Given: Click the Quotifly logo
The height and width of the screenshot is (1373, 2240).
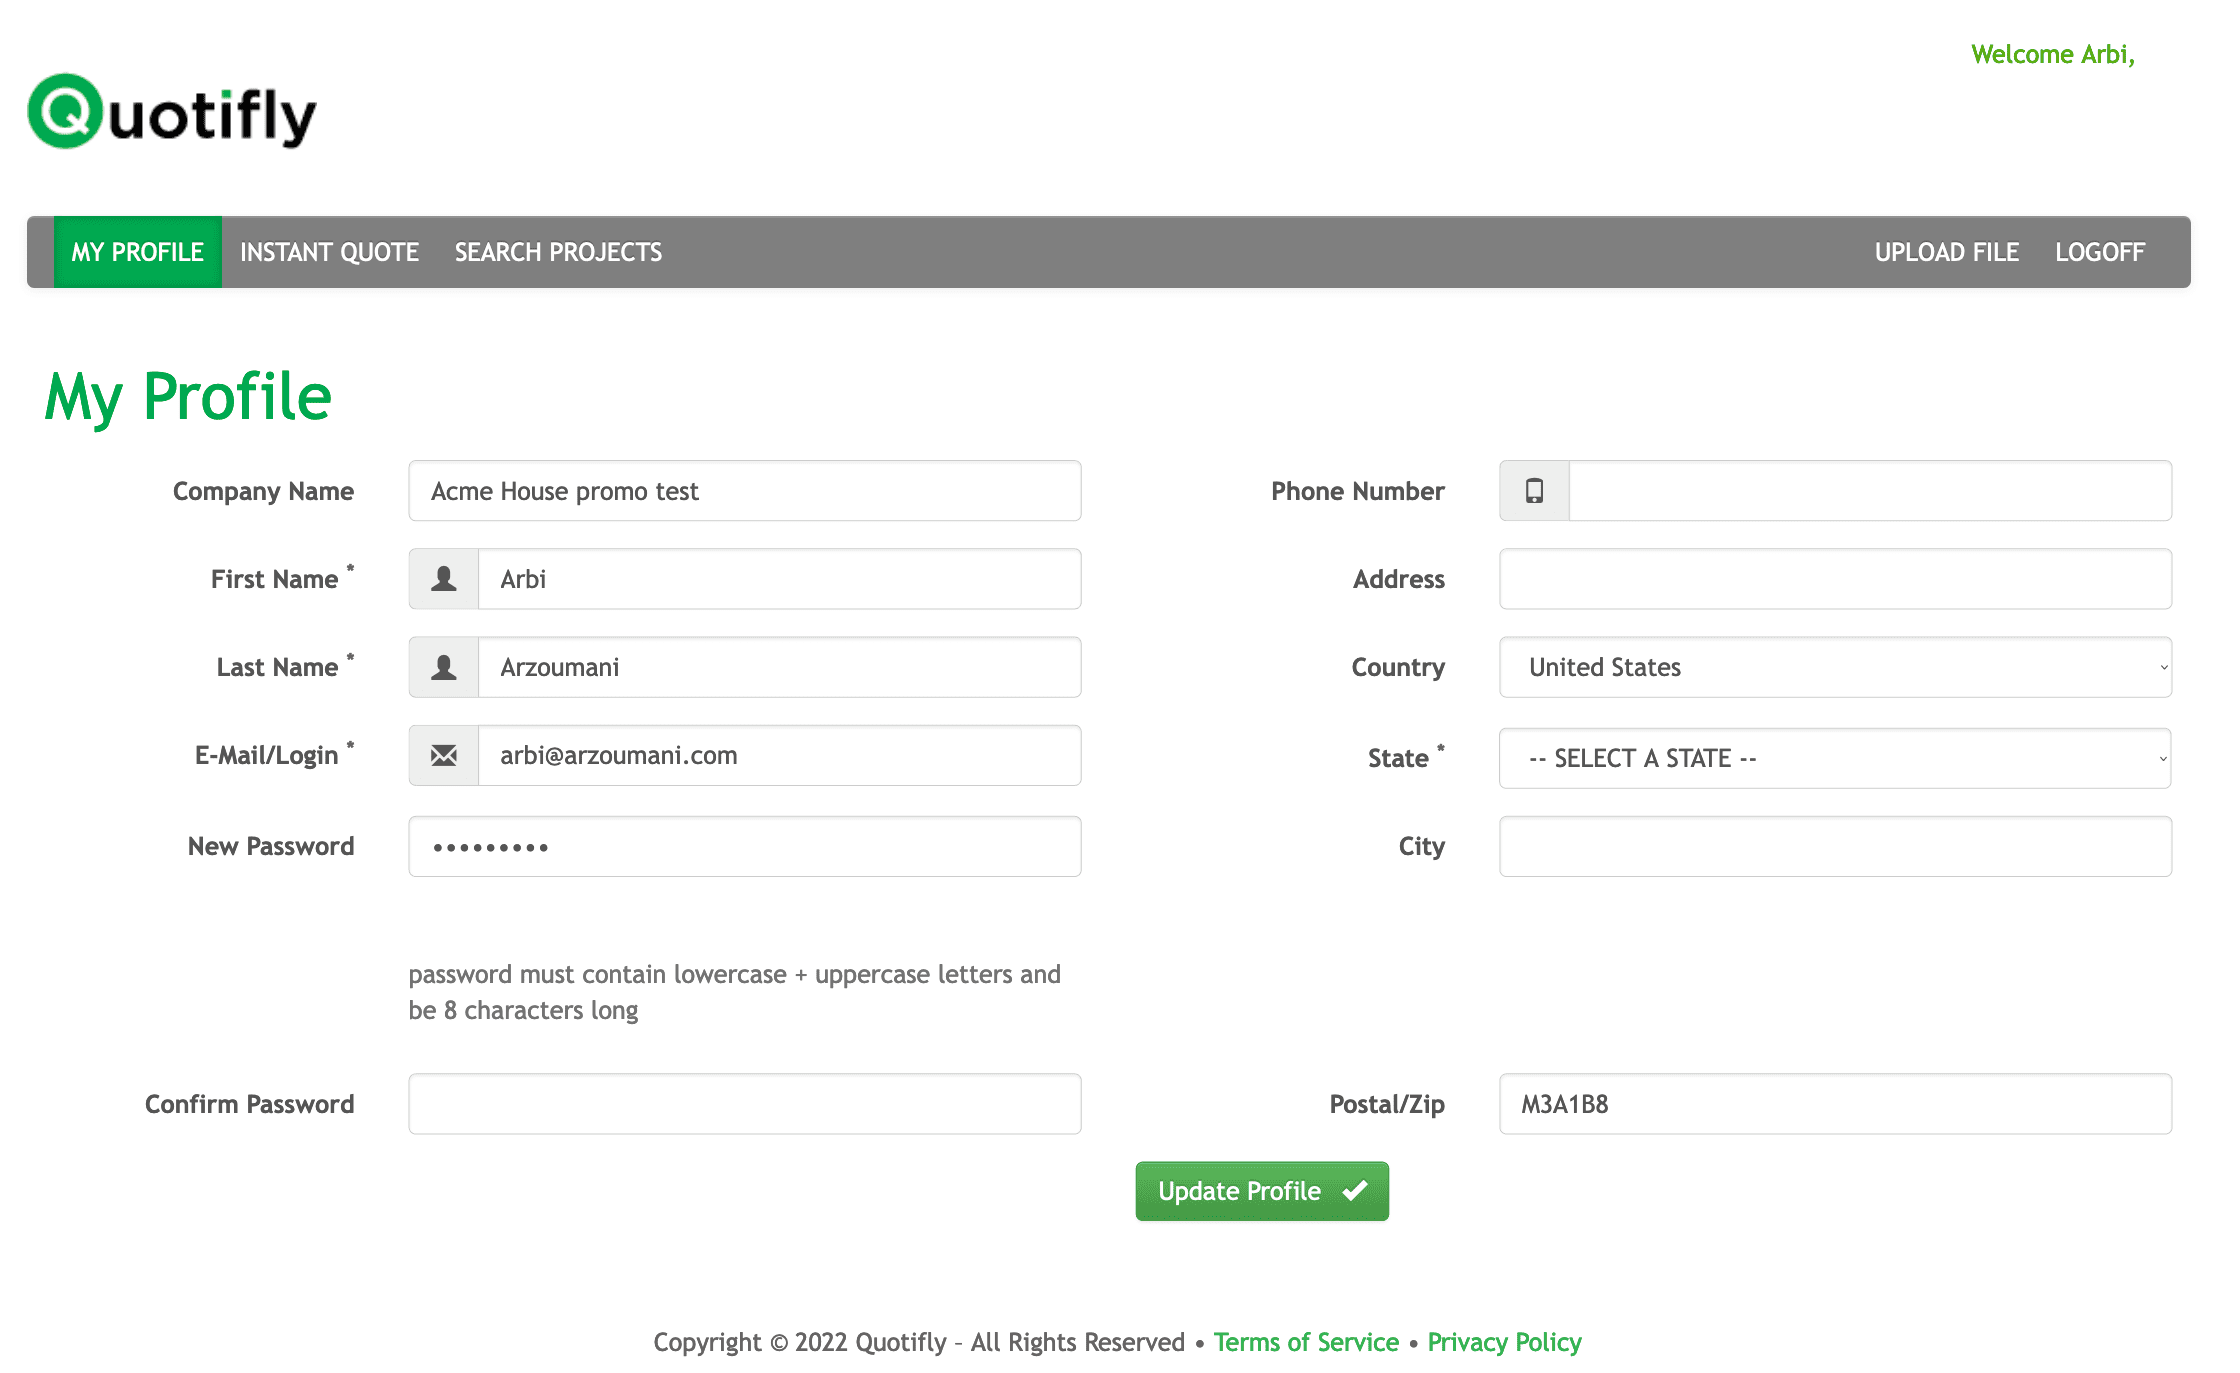Looking at the screenshot, I should click(x=172, y=112).
